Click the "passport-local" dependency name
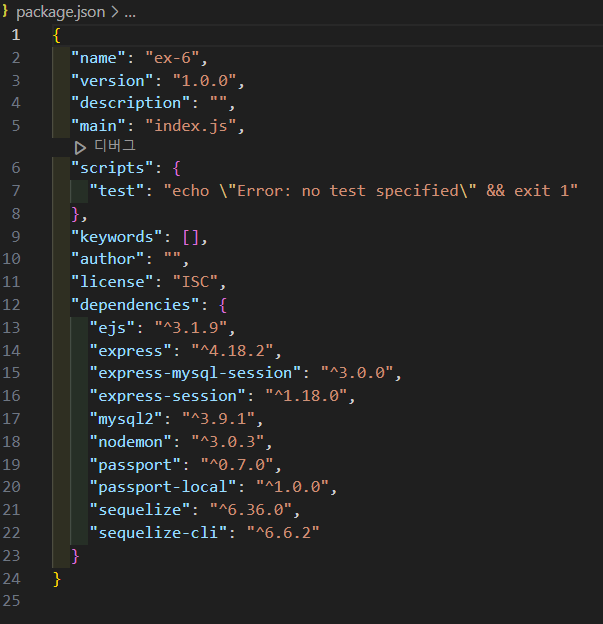 [x=163, y=487]
